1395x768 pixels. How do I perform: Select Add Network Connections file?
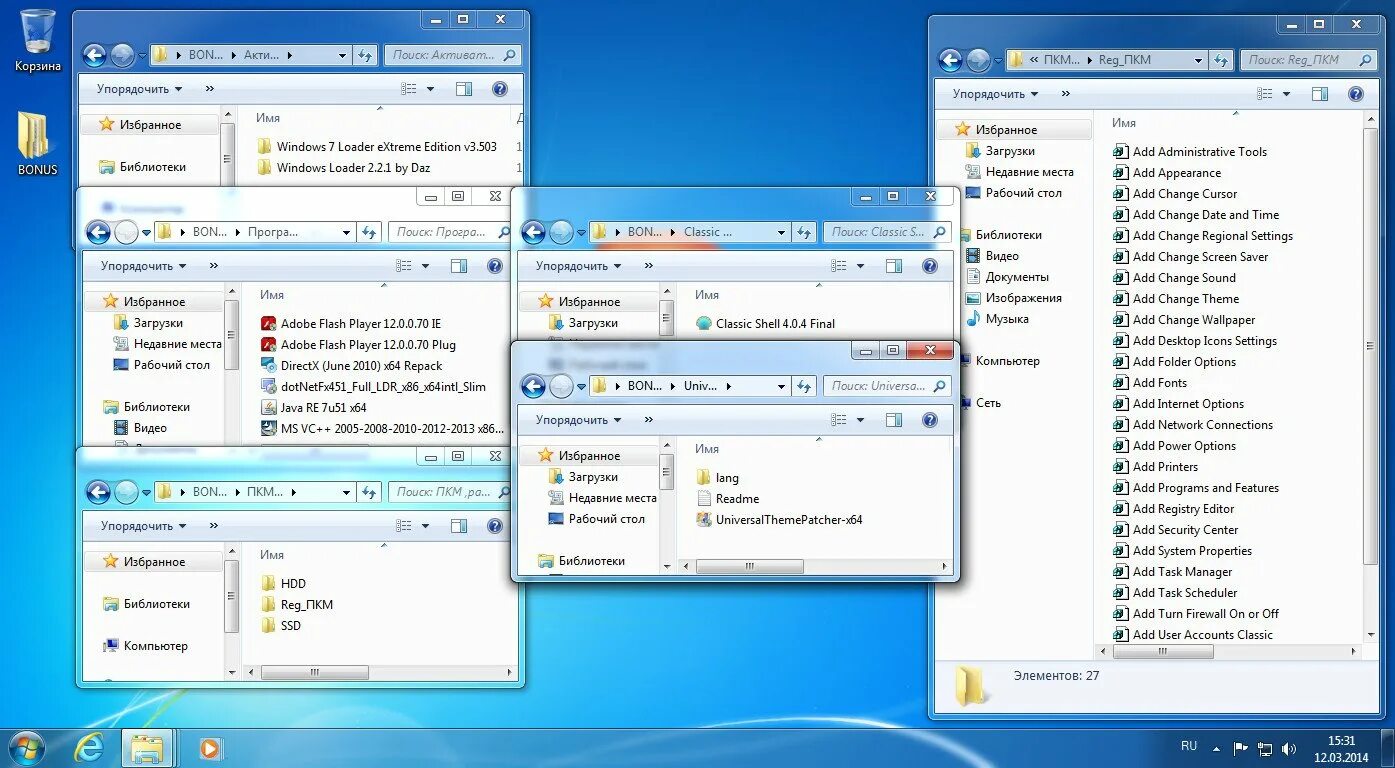[x=1193, y=425]
